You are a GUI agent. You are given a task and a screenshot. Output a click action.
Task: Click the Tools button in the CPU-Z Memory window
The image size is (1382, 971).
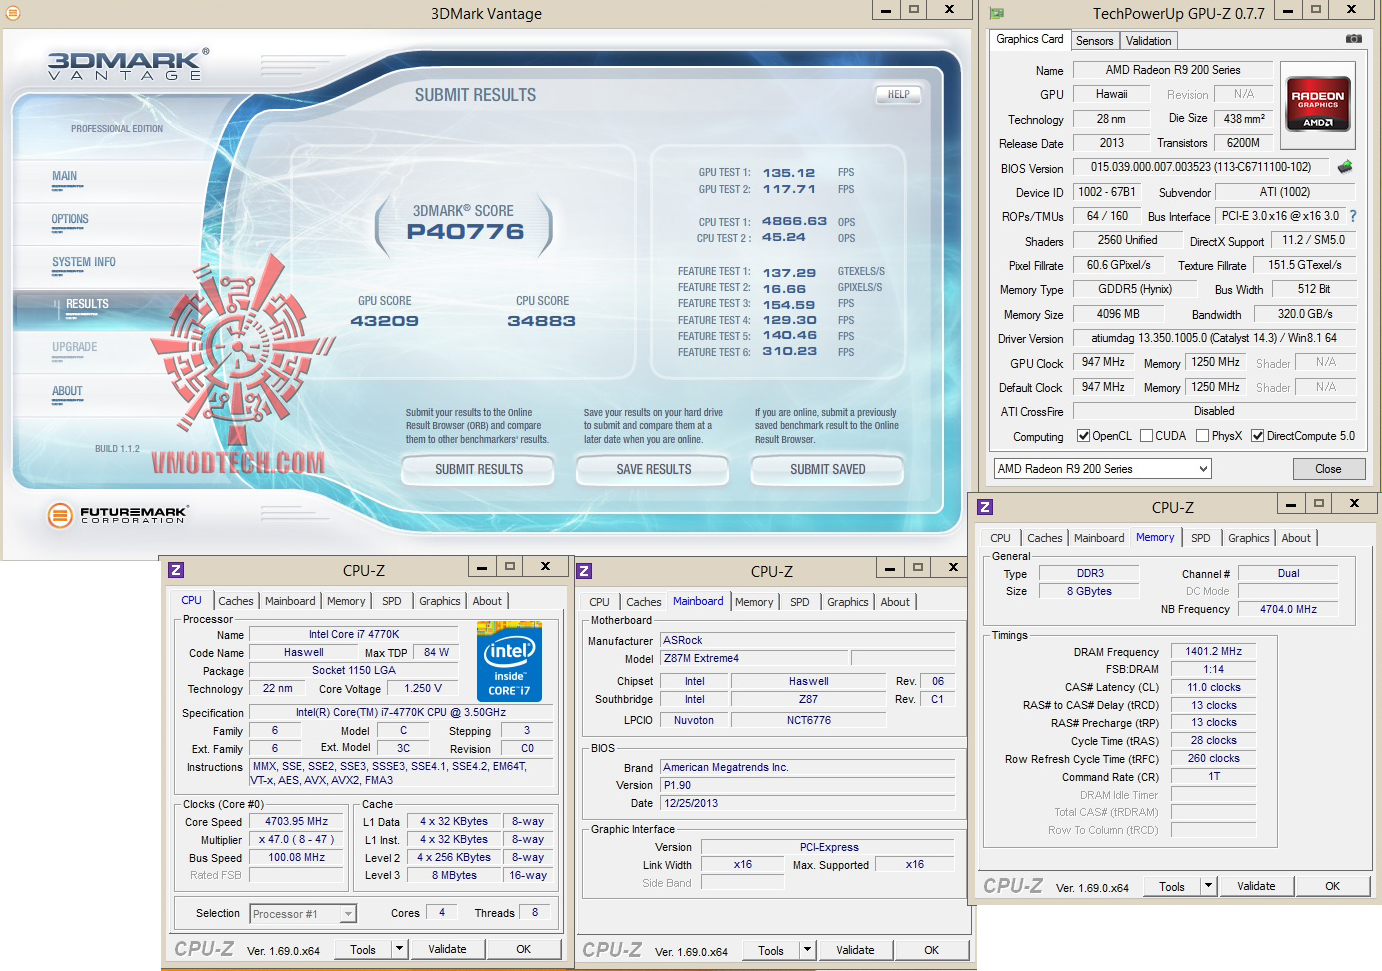pos(1172,886)
